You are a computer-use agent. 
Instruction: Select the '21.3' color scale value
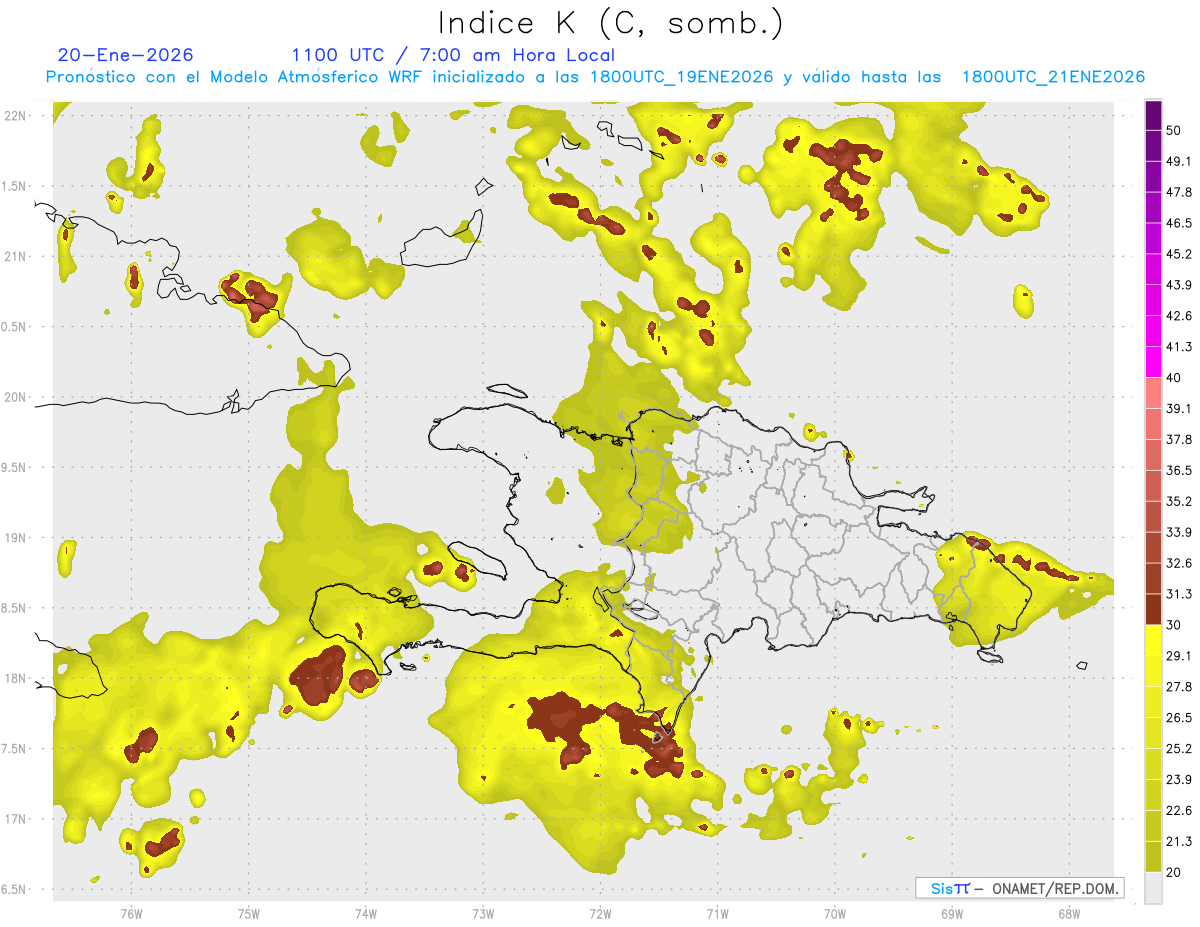1179,842
